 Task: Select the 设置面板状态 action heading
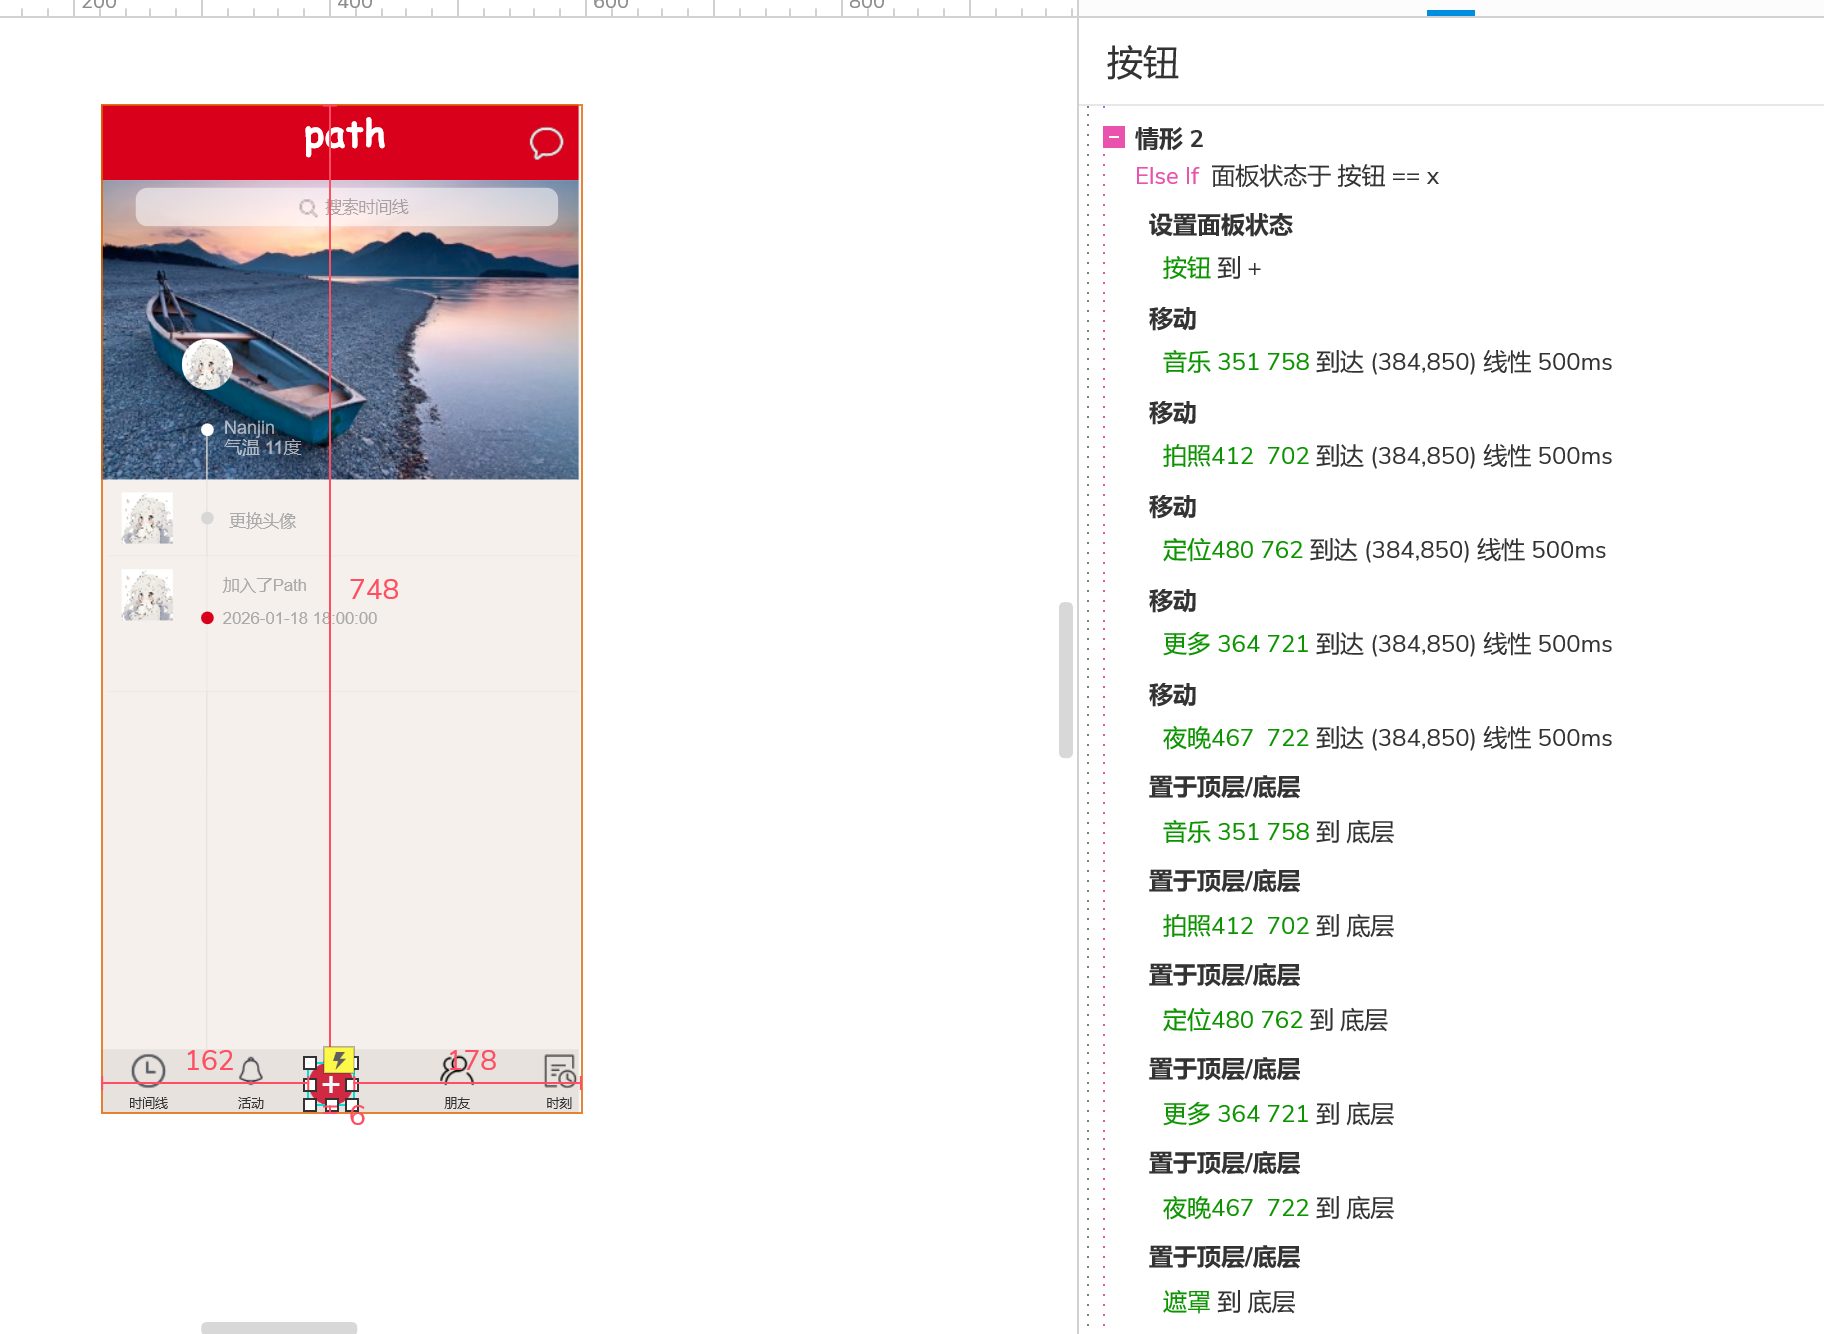click(1220, 225)
